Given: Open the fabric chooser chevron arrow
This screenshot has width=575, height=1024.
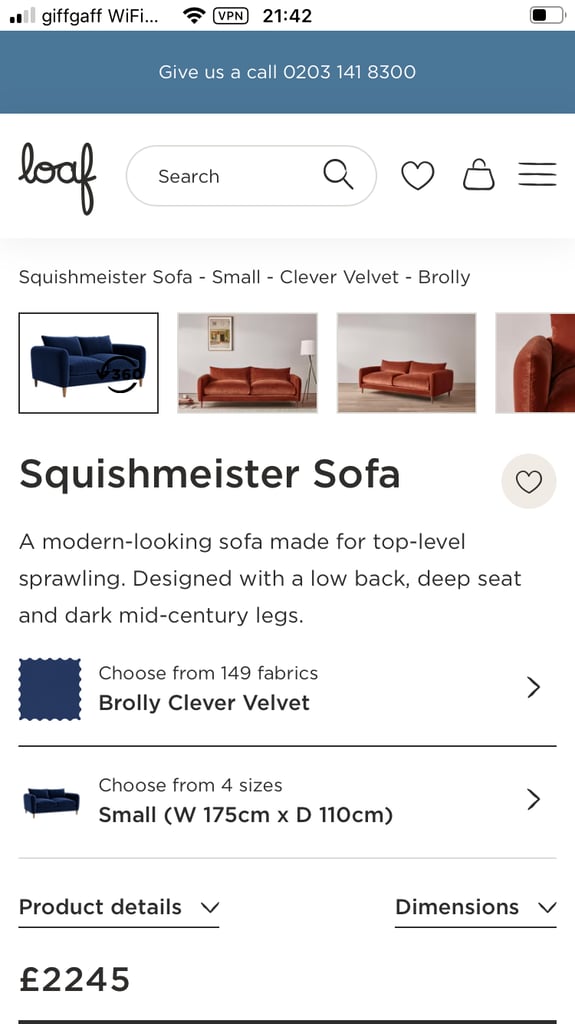Looking at the screenshot, I should (x=534, y=687).
